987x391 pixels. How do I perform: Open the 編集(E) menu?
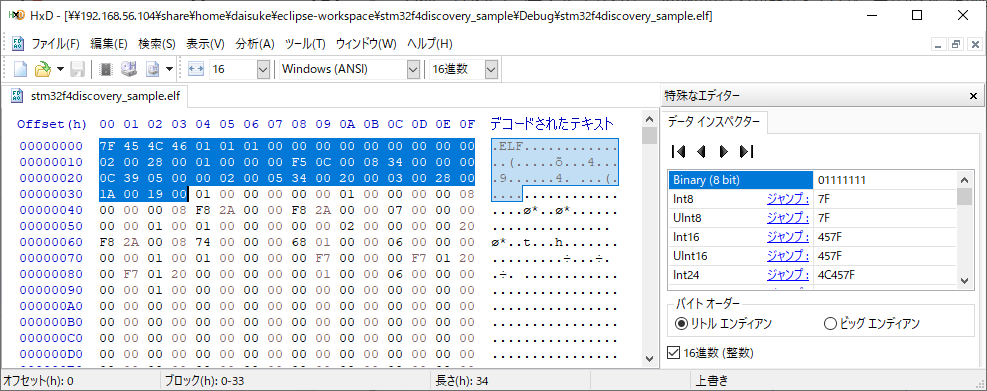tap(109, 44)
